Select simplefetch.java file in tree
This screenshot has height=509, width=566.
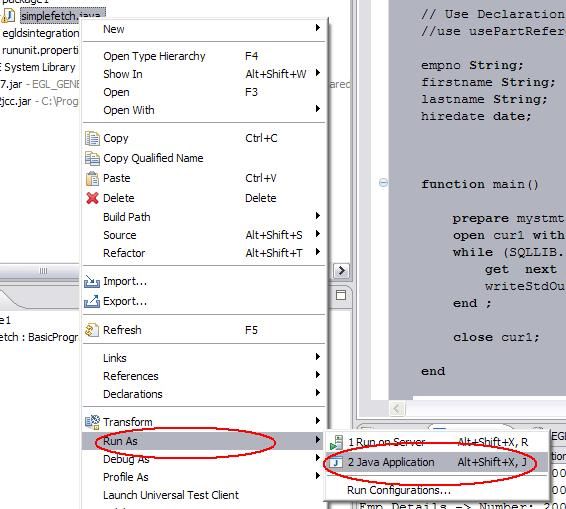tap(61, 16)
